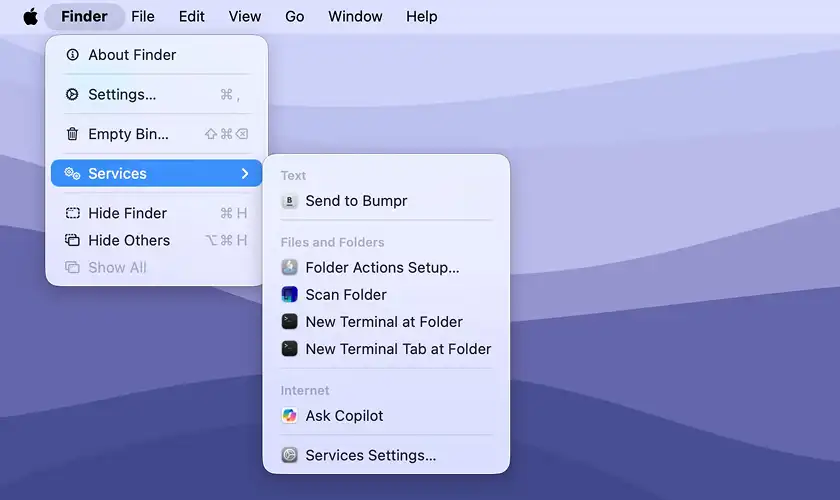
Task: Open the Apple logo menu
Action: click(x=31, y=17)
